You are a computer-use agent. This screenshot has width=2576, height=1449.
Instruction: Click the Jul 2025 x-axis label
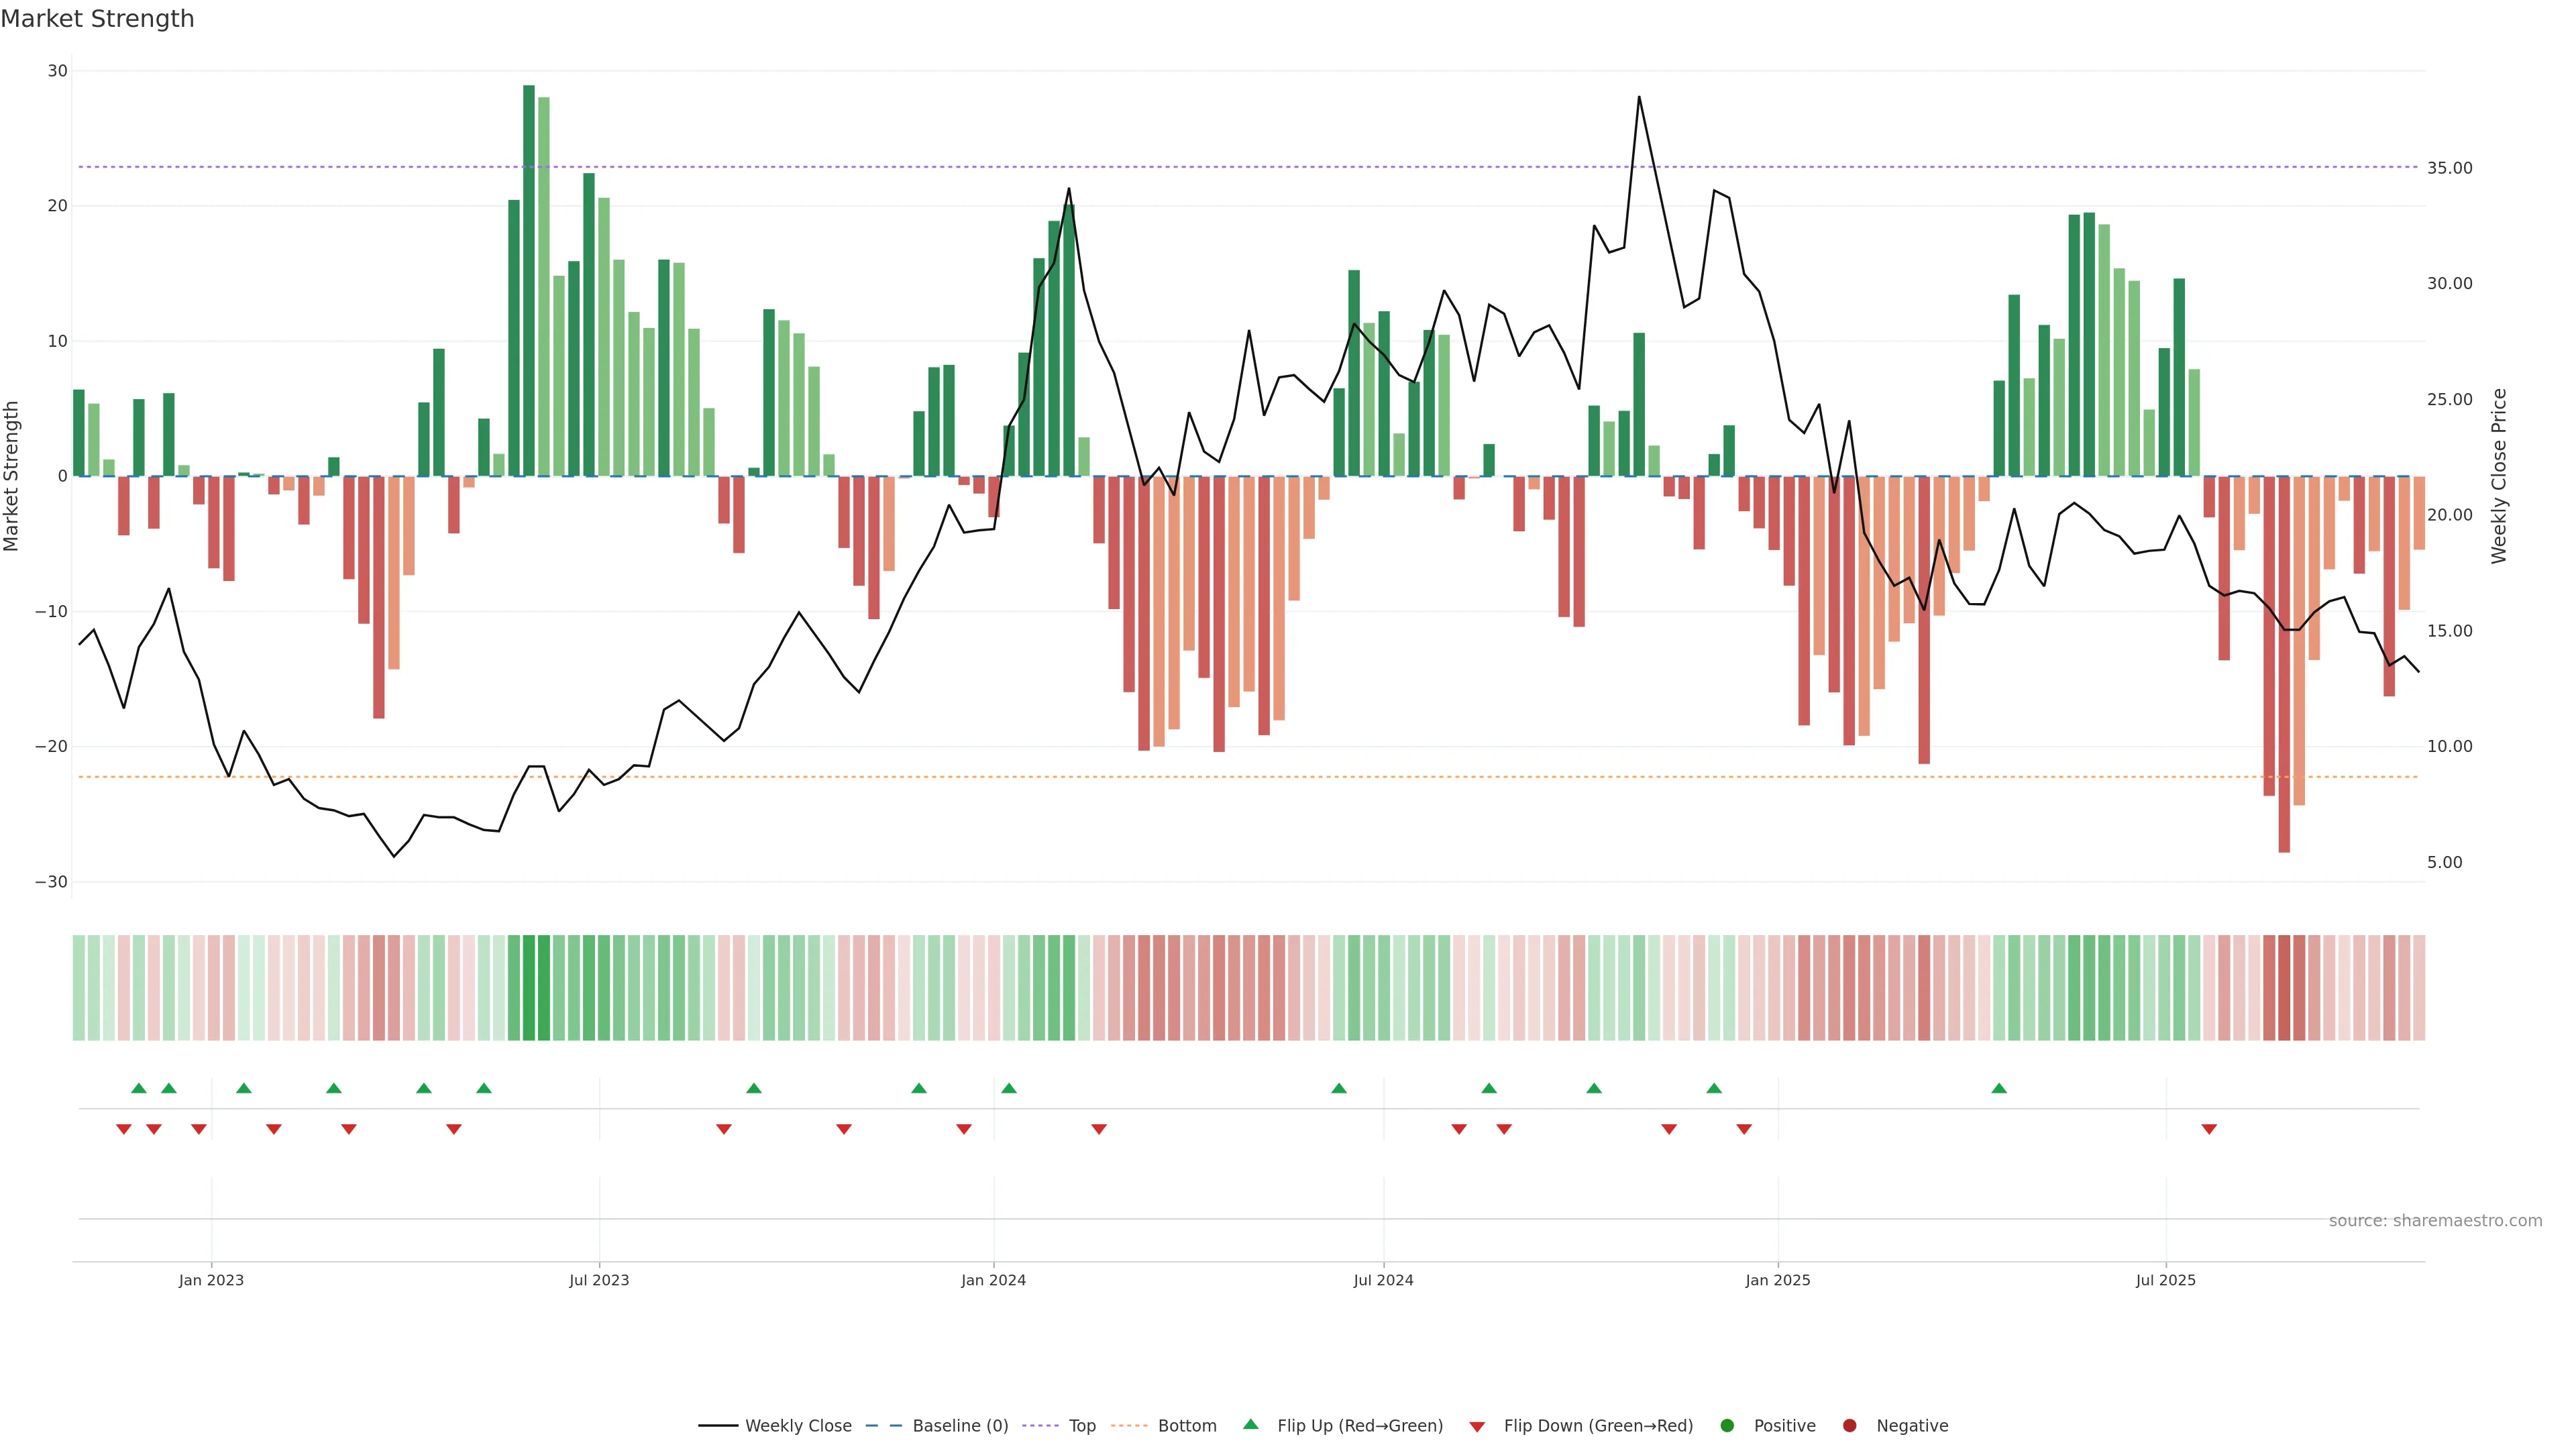(2165, 1280)
